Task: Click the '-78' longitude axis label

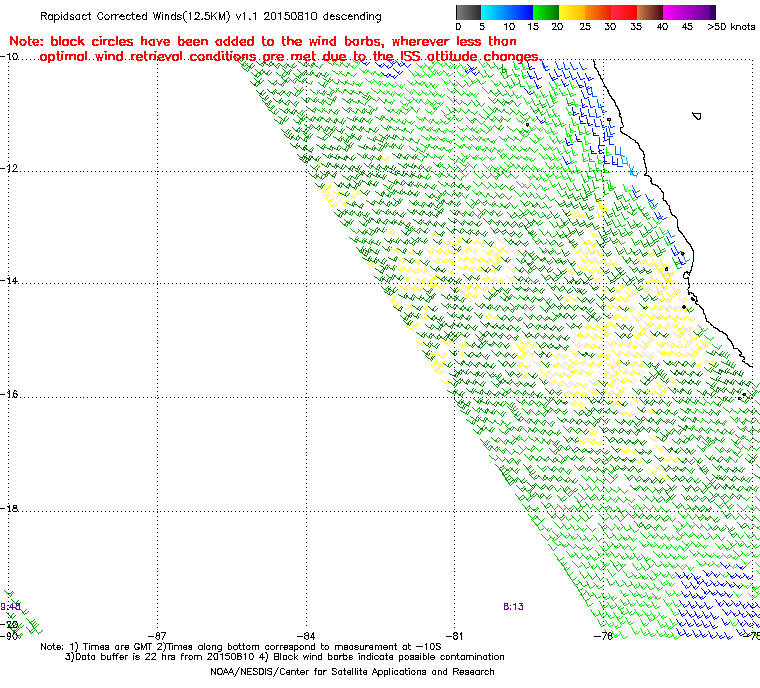Action: [x=603, y=636]
